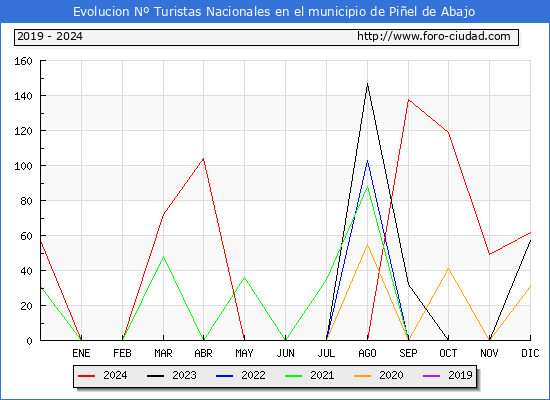Click the 40 y-axis value

(26, 271)
